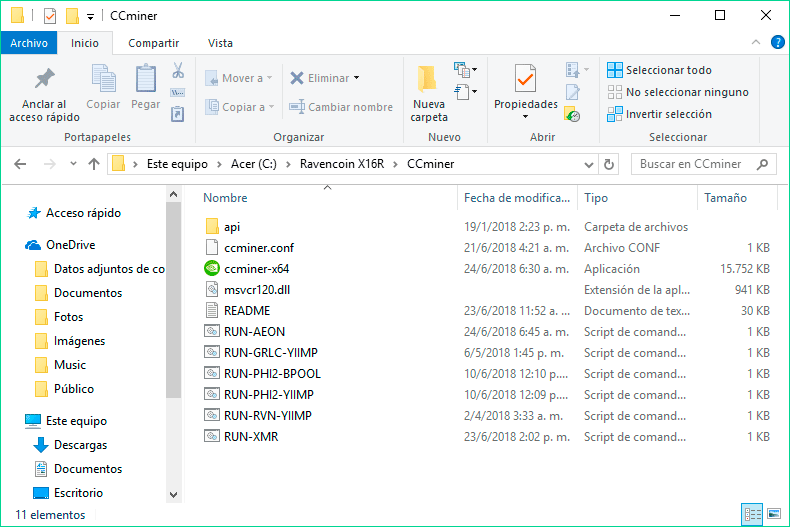Collapse the ribbon with the chevron
Viewport: 790px width, 527px height.
(x=756, y=42)
